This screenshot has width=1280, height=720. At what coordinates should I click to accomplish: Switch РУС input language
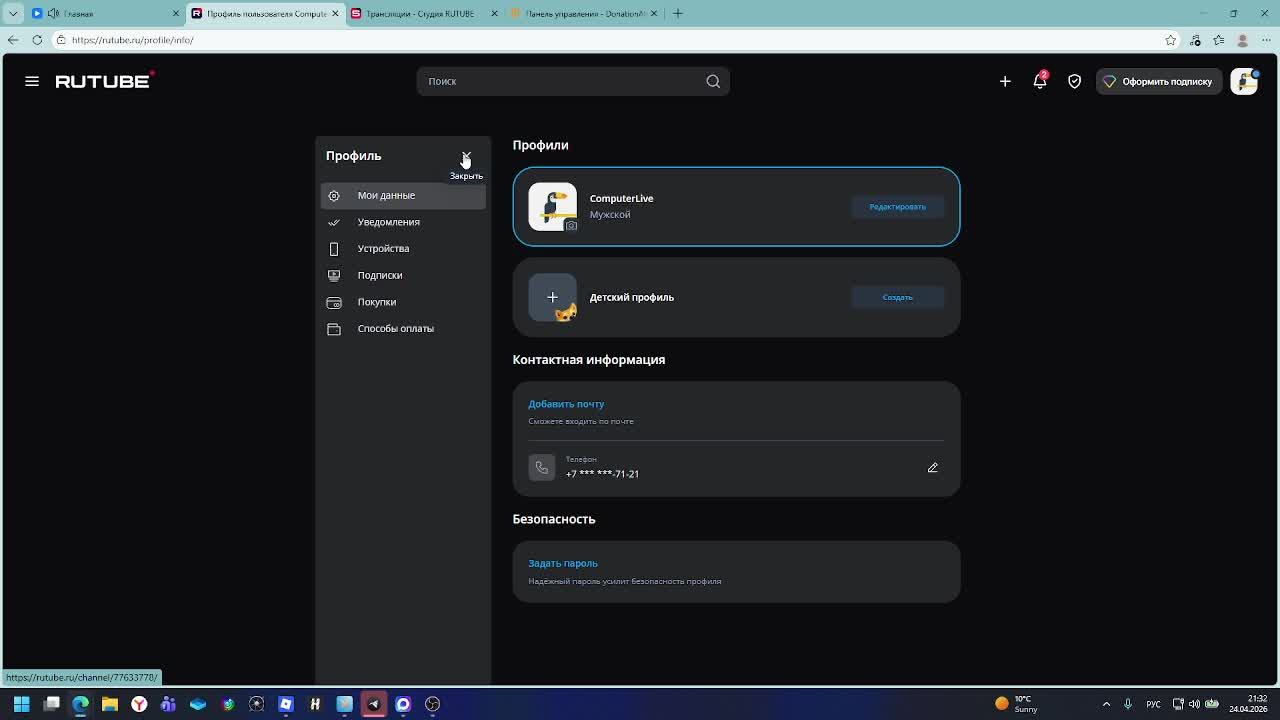(x=1153, y=704)
